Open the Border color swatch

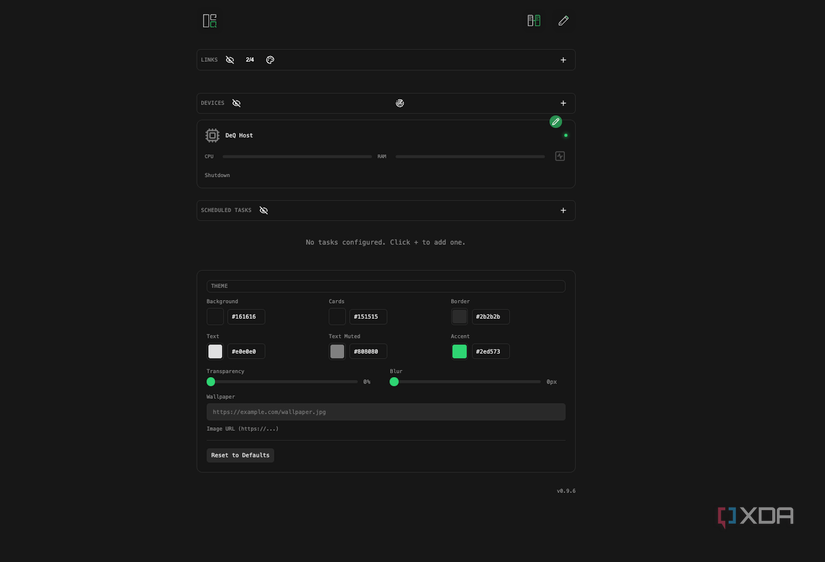coord(459,317)
